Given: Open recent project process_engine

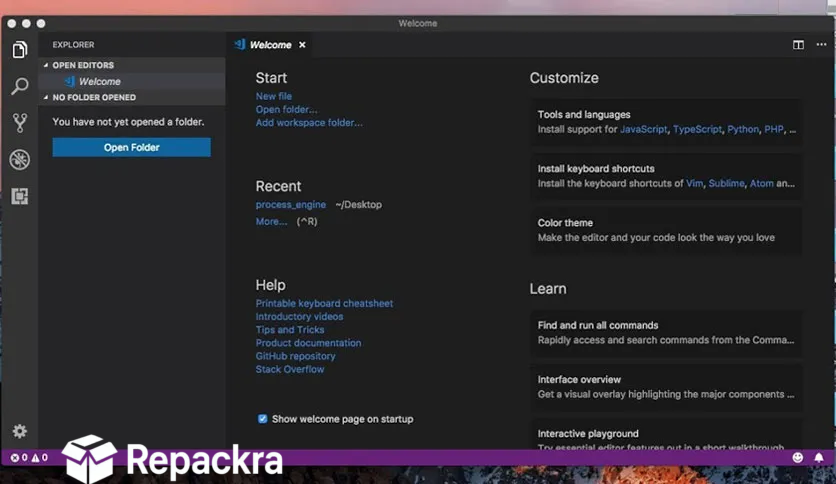Looking at the screenshot, I should tap(291, 205).
